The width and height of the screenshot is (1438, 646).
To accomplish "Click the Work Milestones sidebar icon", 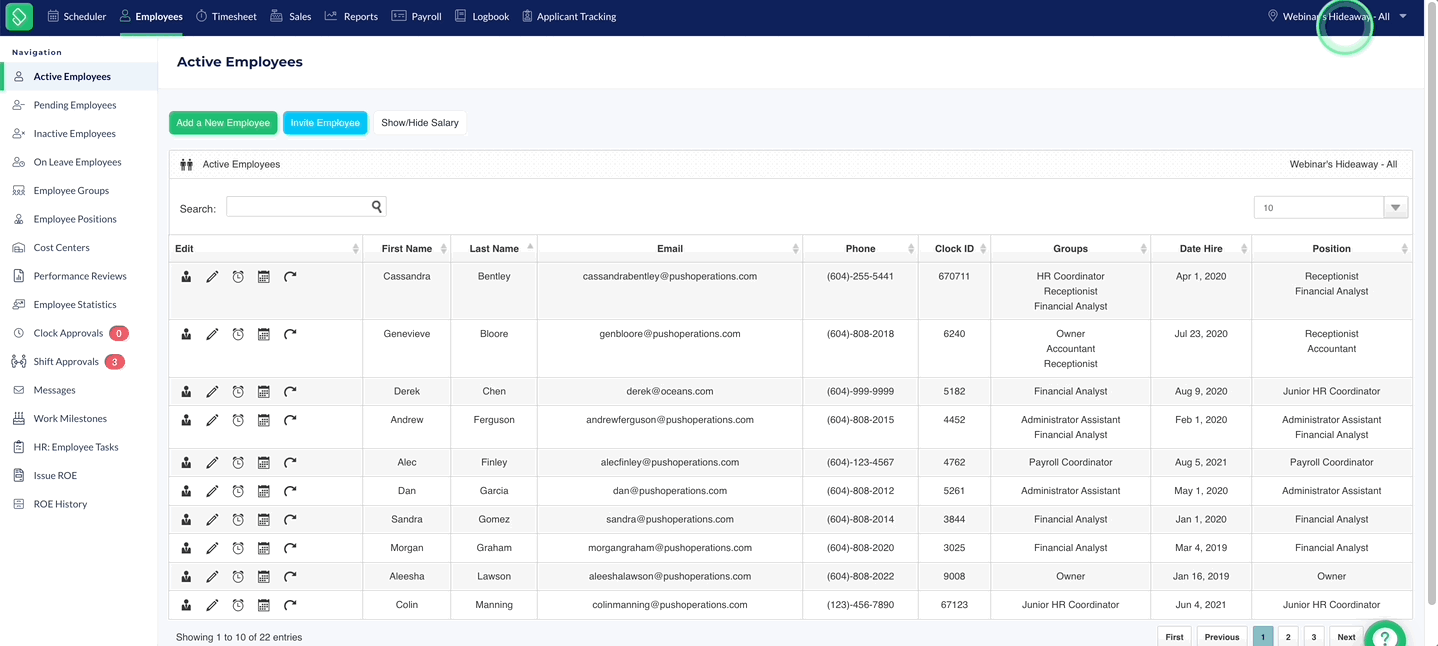I will [18, 418].
